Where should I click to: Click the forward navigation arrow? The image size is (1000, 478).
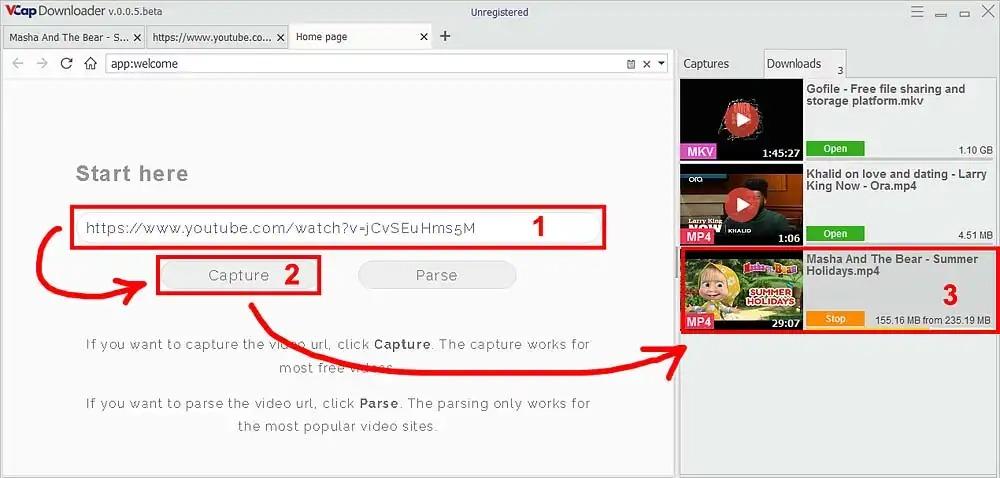click(42, 63)
